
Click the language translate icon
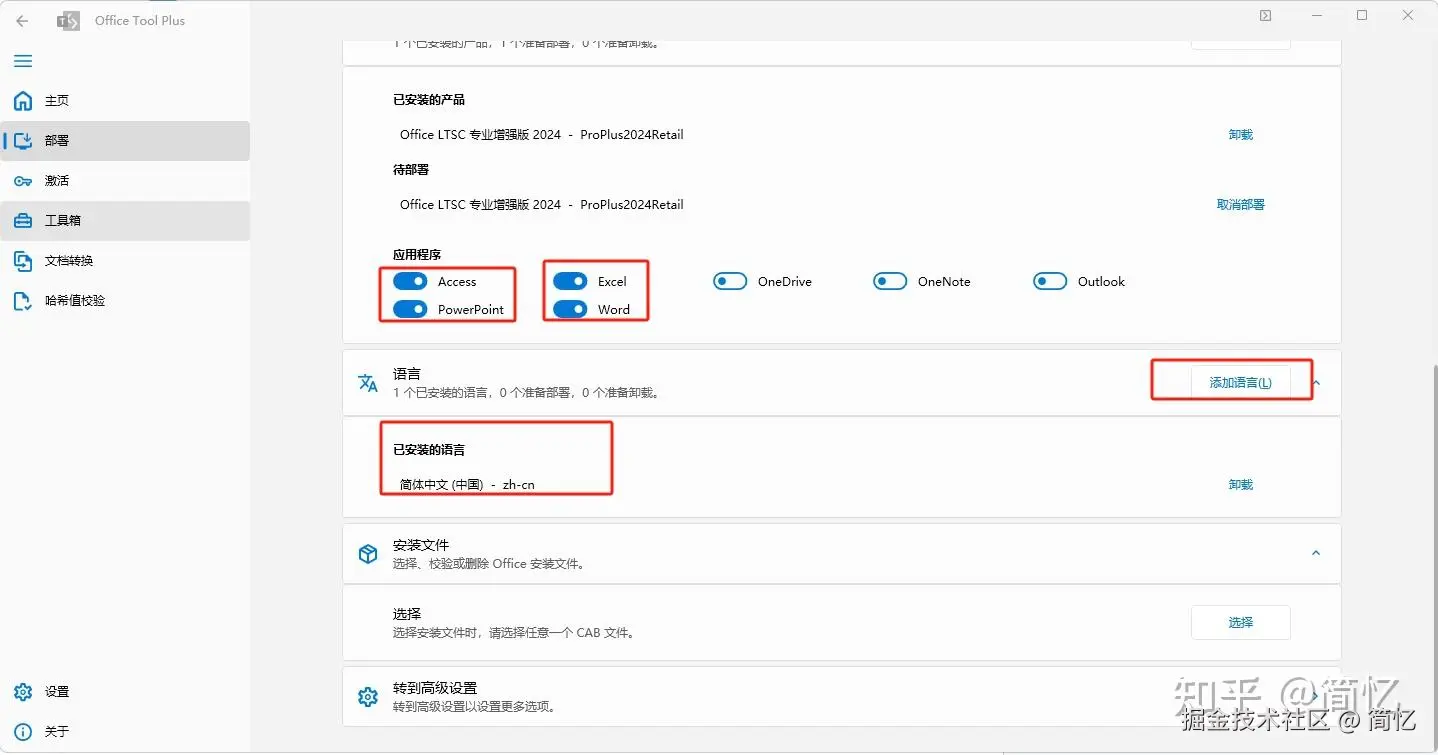[x=368, y=383]
